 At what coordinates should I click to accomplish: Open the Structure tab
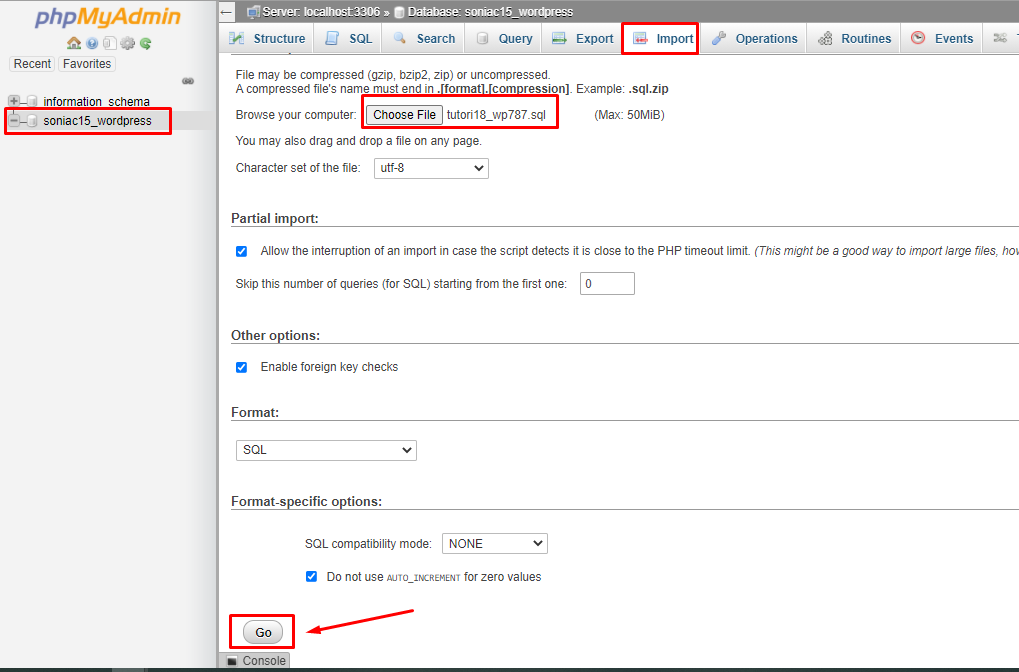pyautogui.click(x=267, y=38)
